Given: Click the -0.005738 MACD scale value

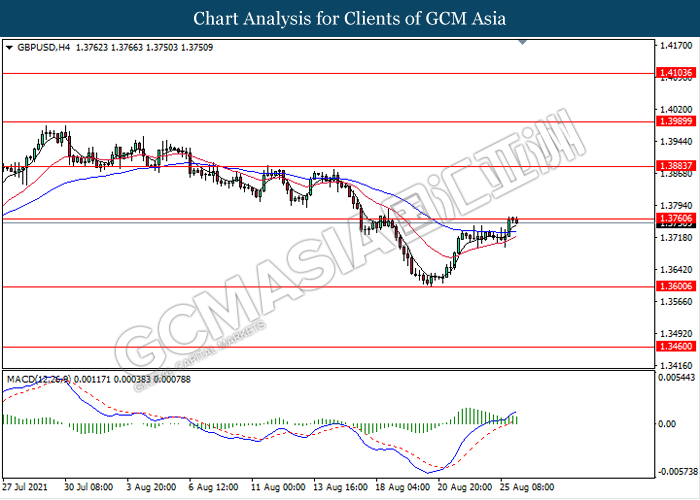Looking at the screenshot, I should point(677,471).
